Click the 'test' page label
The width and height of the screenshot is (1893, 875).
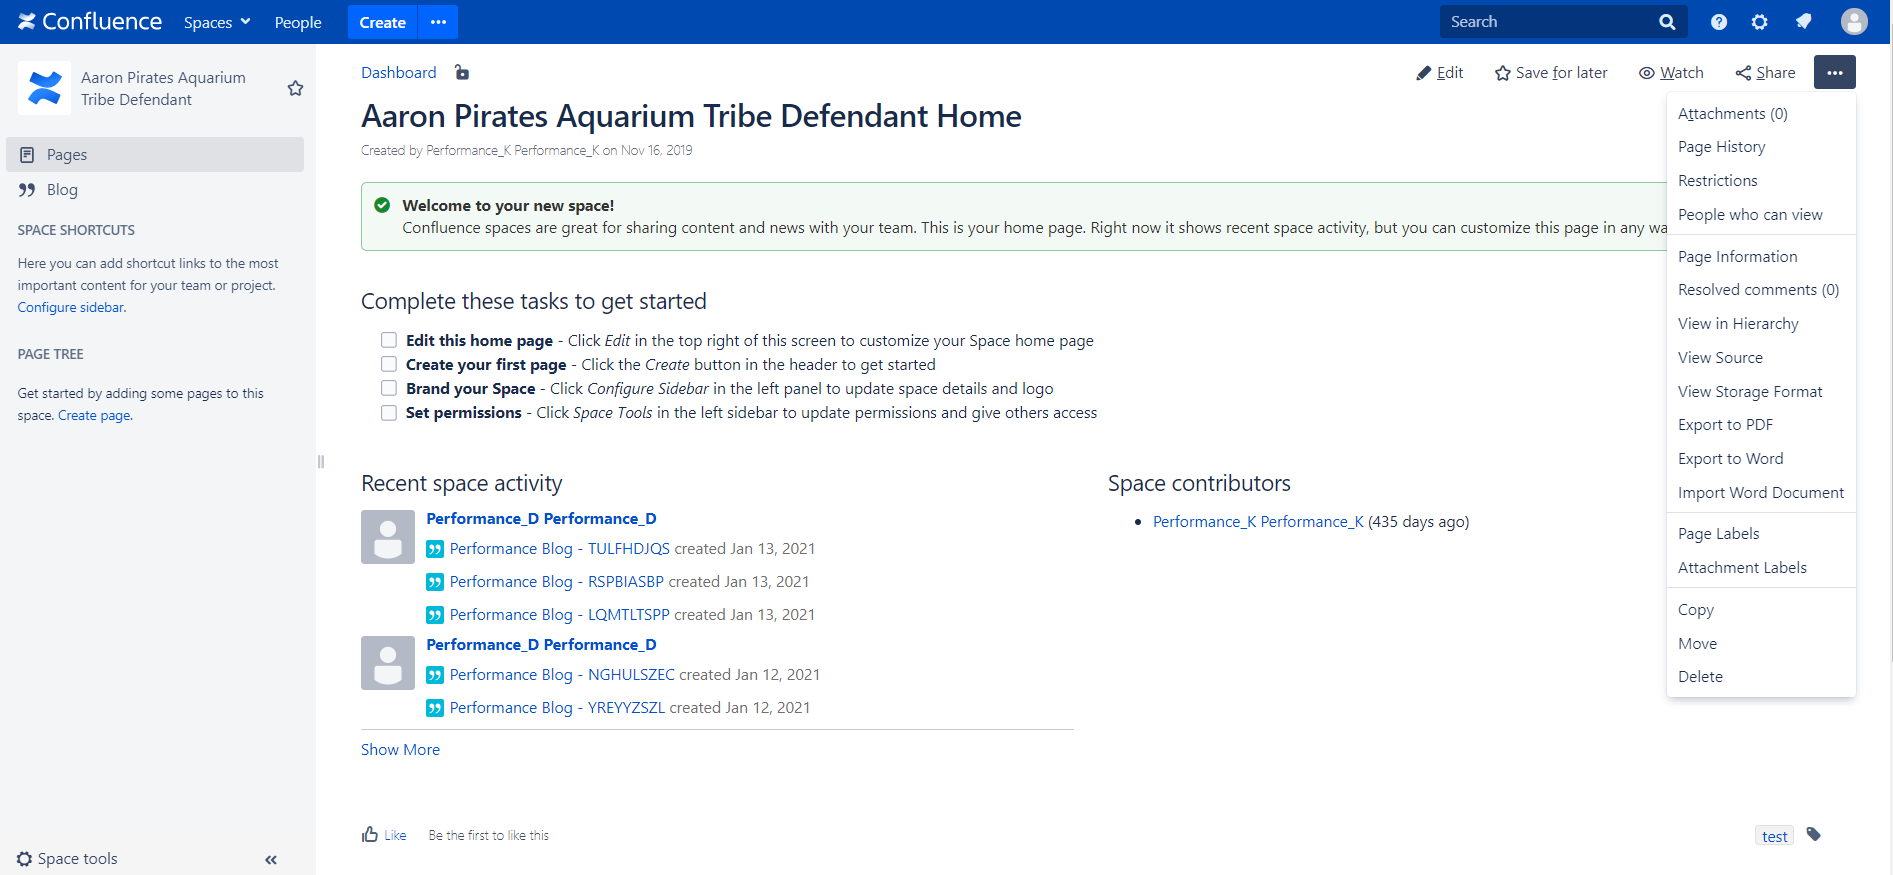1775,836
